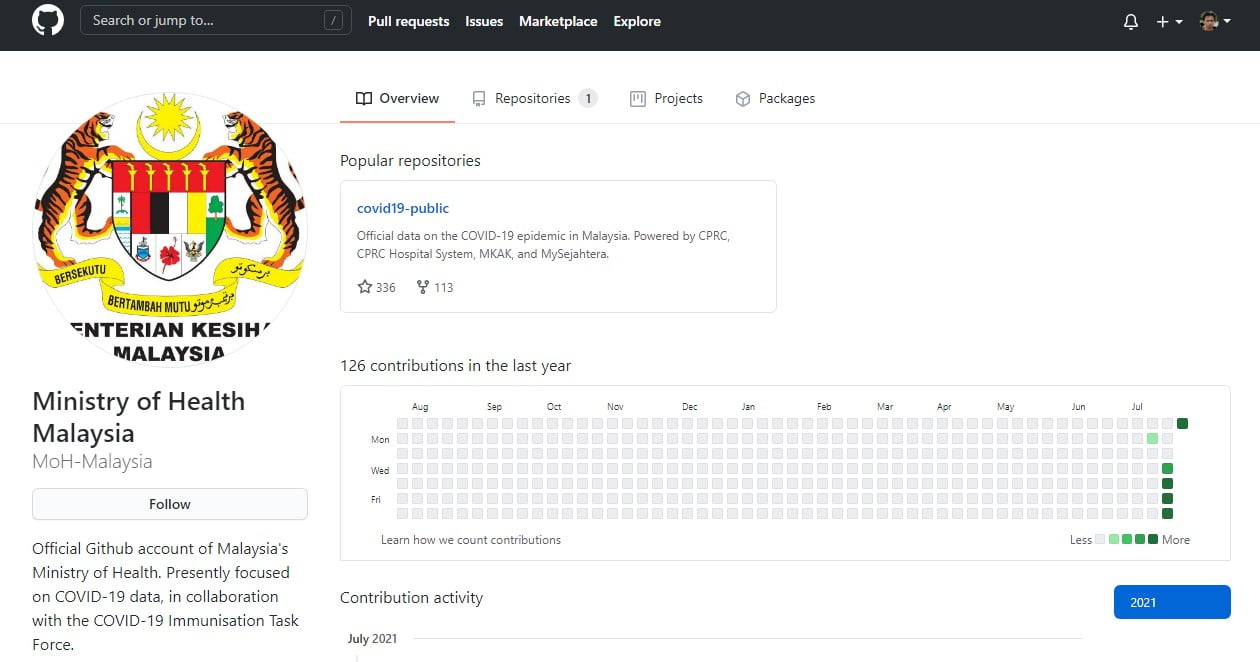1260x662 pixels.
Task: Click the Jul month label in graph
Action: click(x=1137, y=407)
